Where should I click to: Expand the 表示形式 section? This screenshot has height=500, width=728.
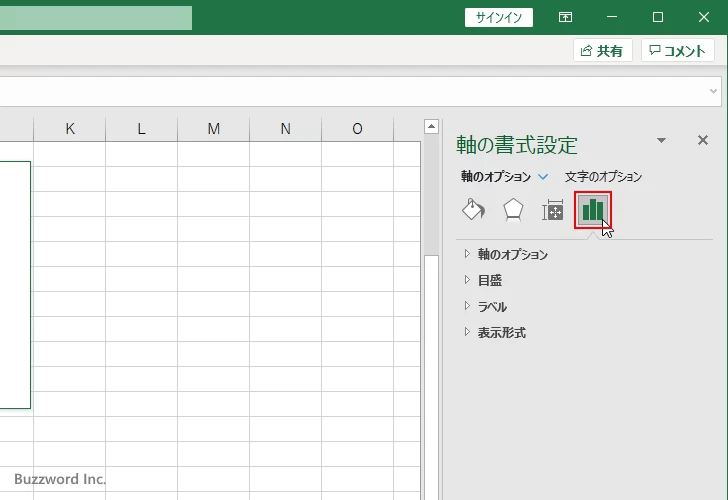[x=495, y=332]
